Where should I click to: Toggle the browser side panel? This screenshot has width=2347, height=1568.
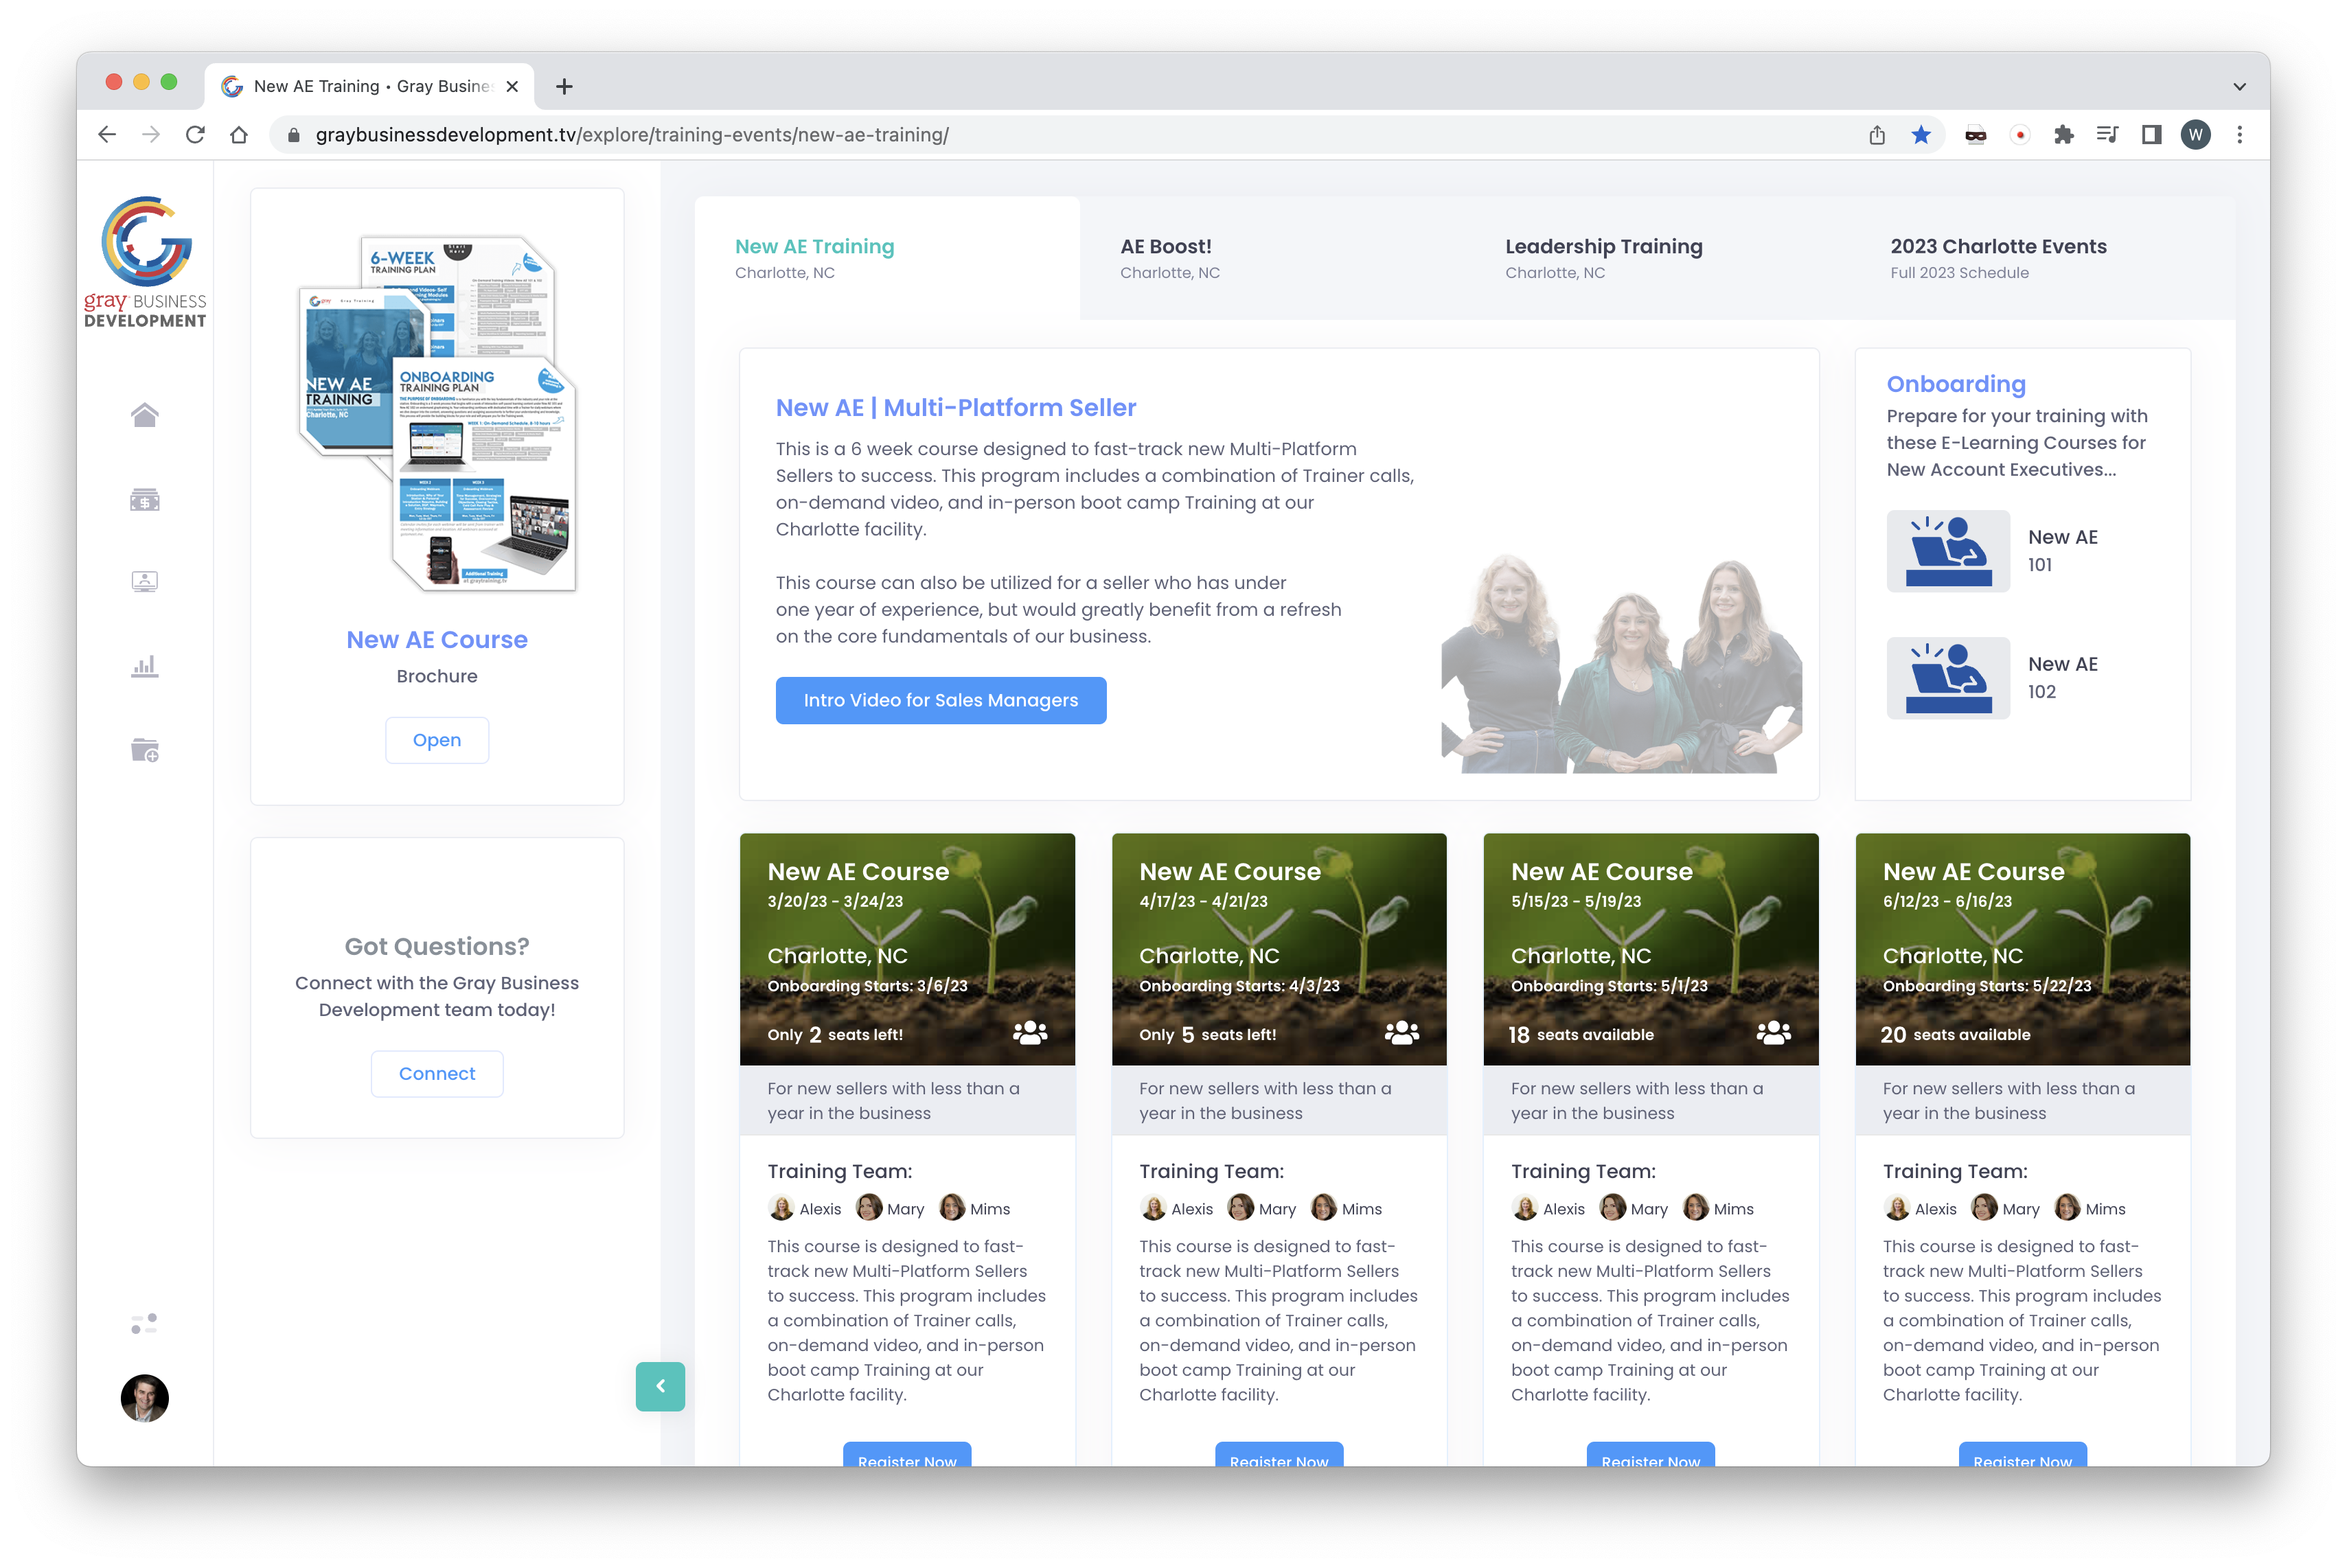pos(2152,135)
